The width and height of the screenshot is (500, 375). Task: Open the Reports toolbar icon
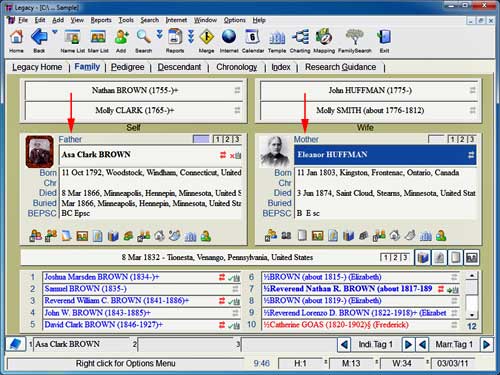click(x=175, y=37)
